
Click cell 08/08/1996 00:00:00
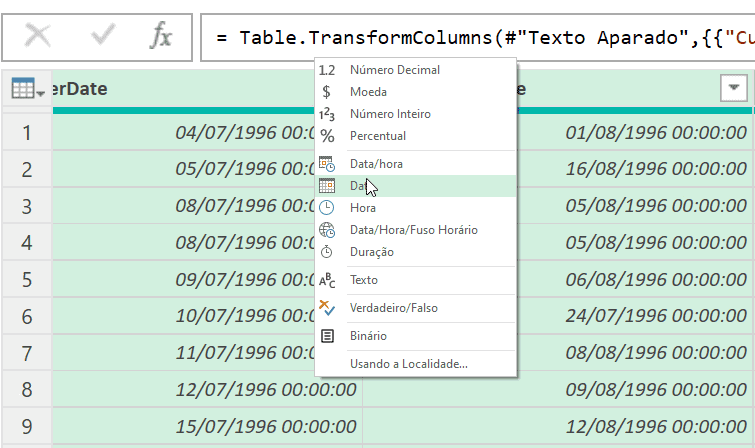(x=635, y=354)
